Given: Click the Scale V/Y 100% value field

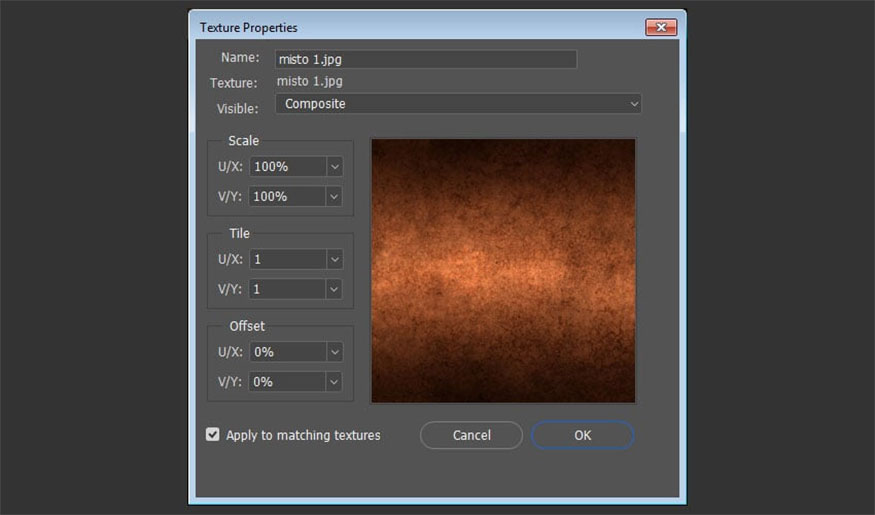Looking at the screenshot, I should pos(287,197).
